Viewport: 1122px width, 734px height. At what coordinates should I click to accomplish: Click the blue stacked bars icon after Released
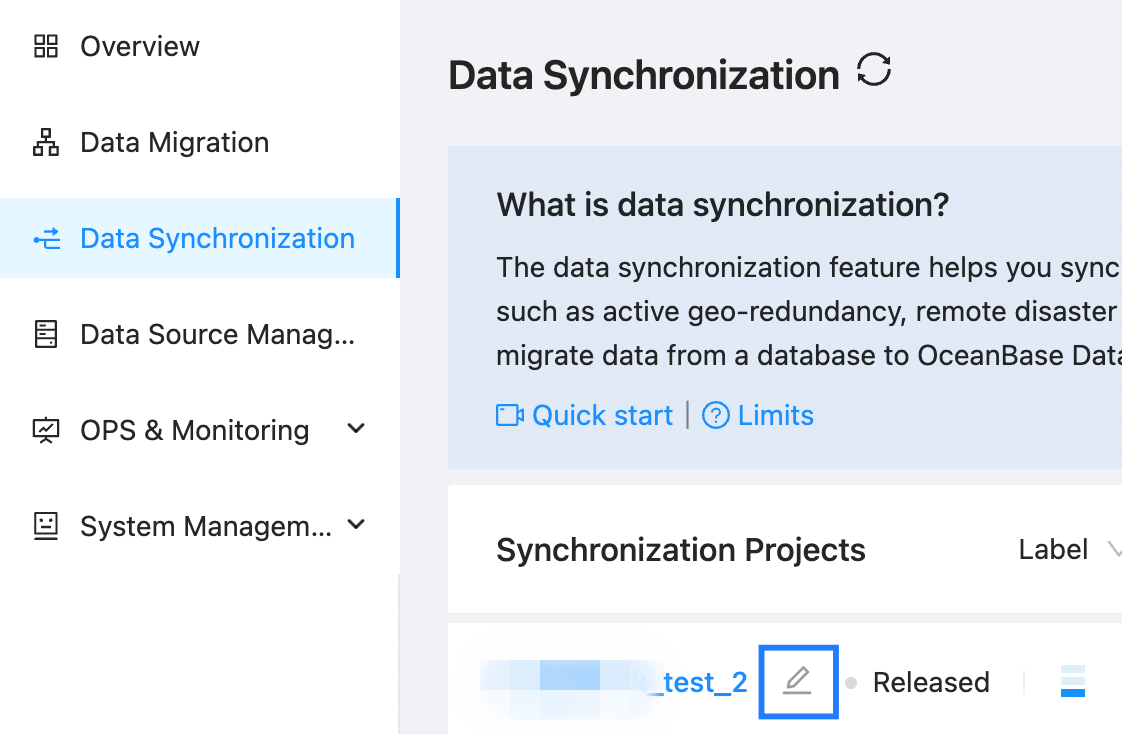1072,681
